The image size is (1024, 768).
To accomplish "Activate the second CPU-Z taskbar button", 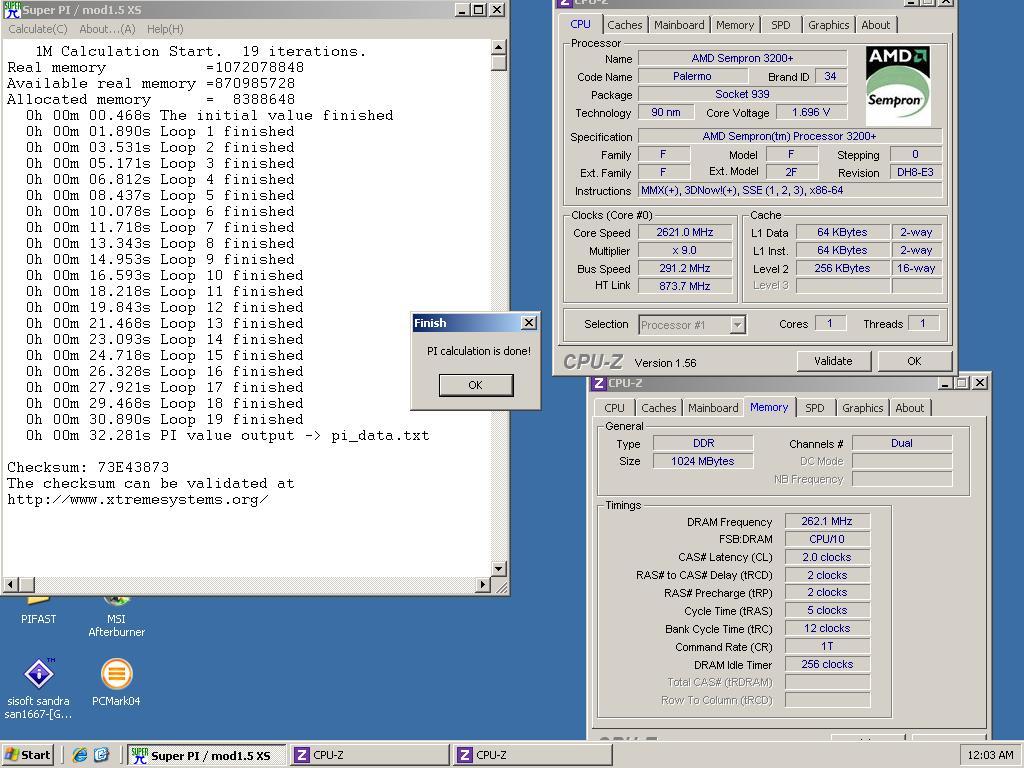I will [x=532, y=756].
